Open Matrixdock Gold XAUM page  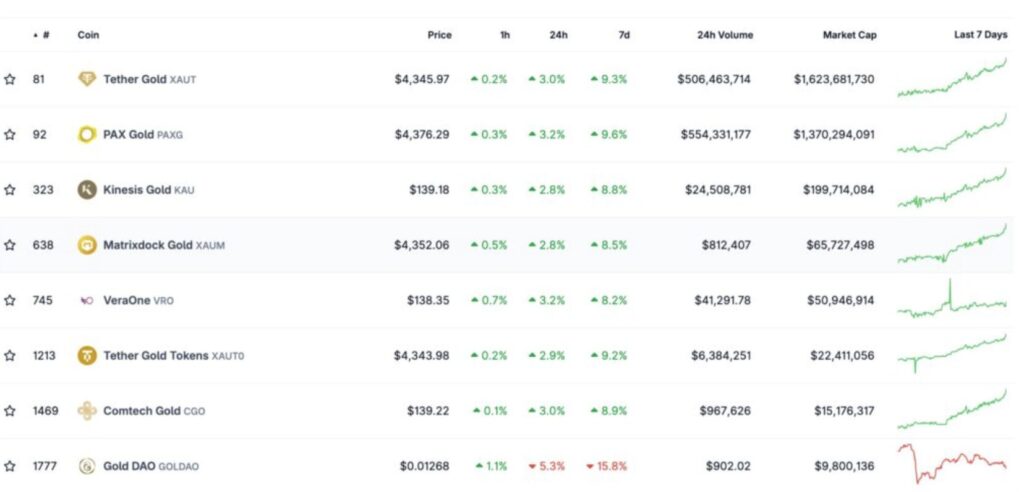164,245
